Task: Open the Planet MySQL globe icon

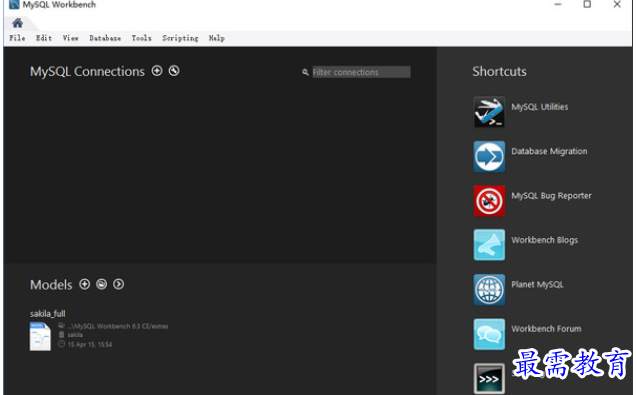Action: [489, 289]
